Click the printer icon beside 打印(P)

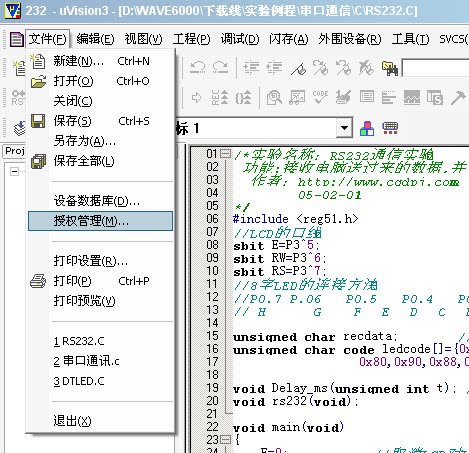click(x=38, y=281)
